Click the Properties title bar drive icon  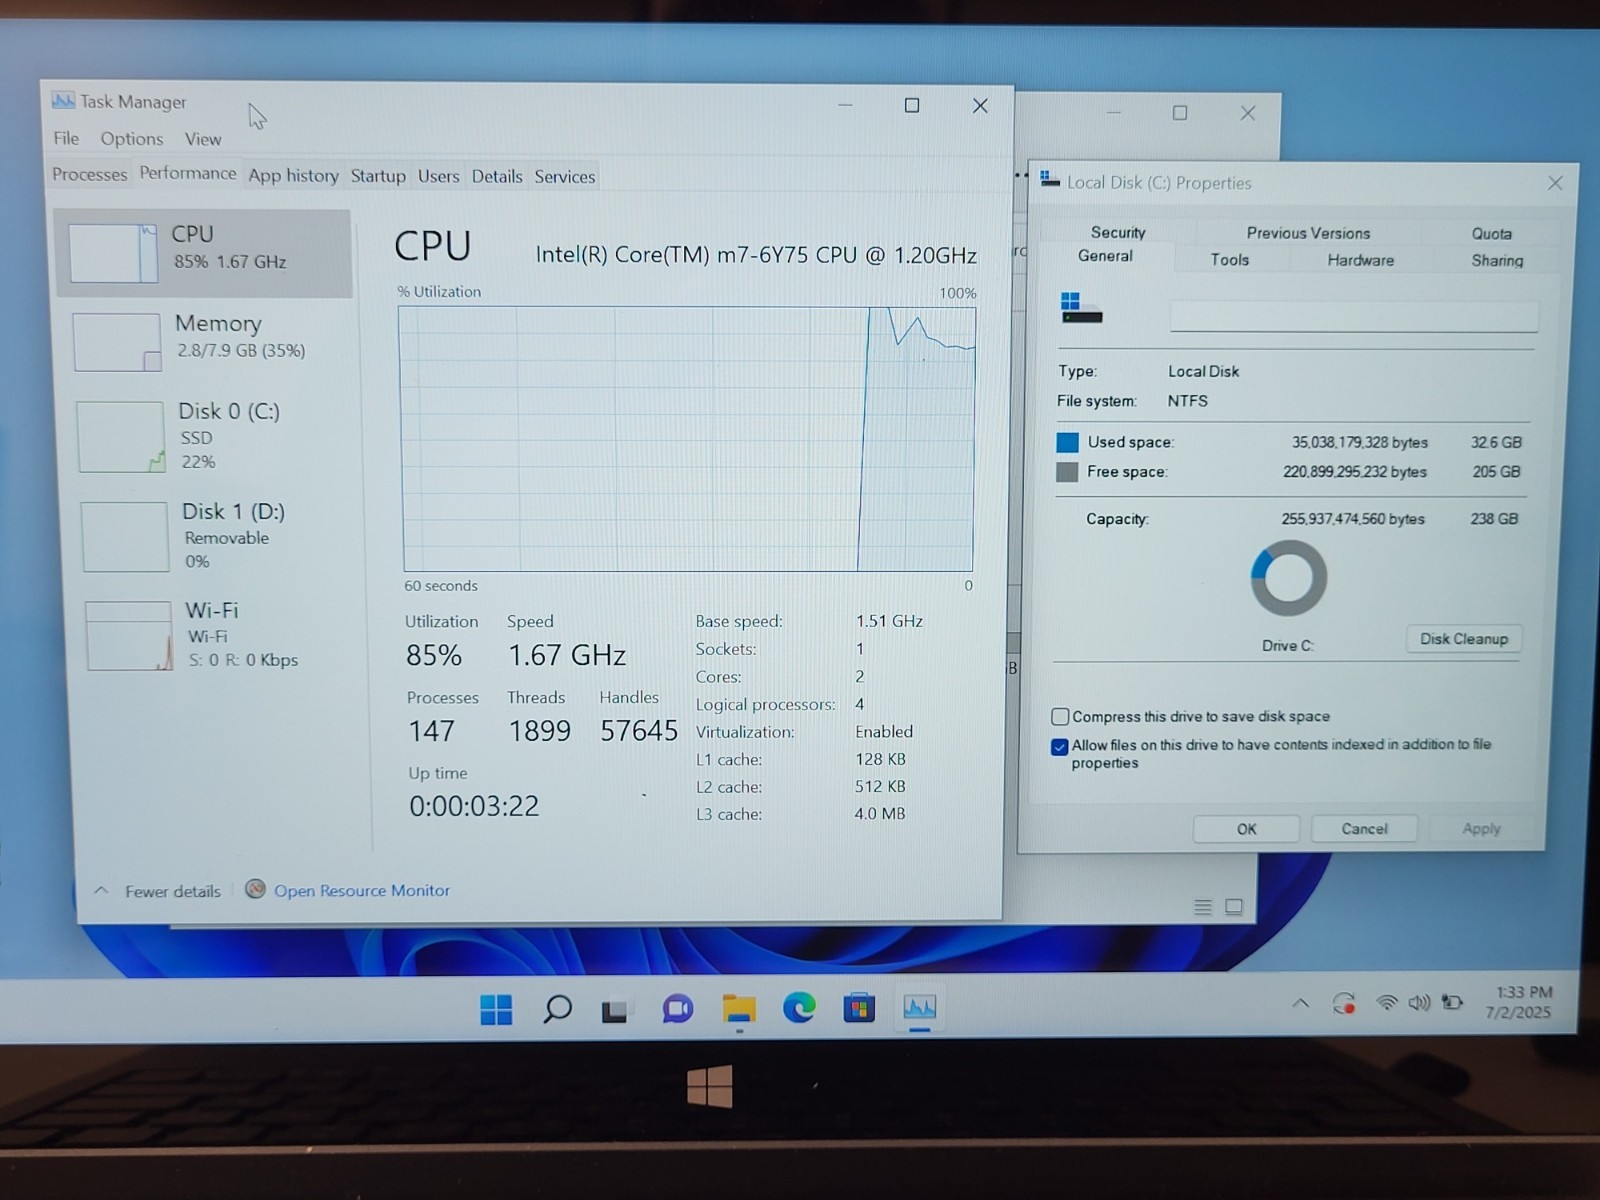click(x=1050, y=179)
